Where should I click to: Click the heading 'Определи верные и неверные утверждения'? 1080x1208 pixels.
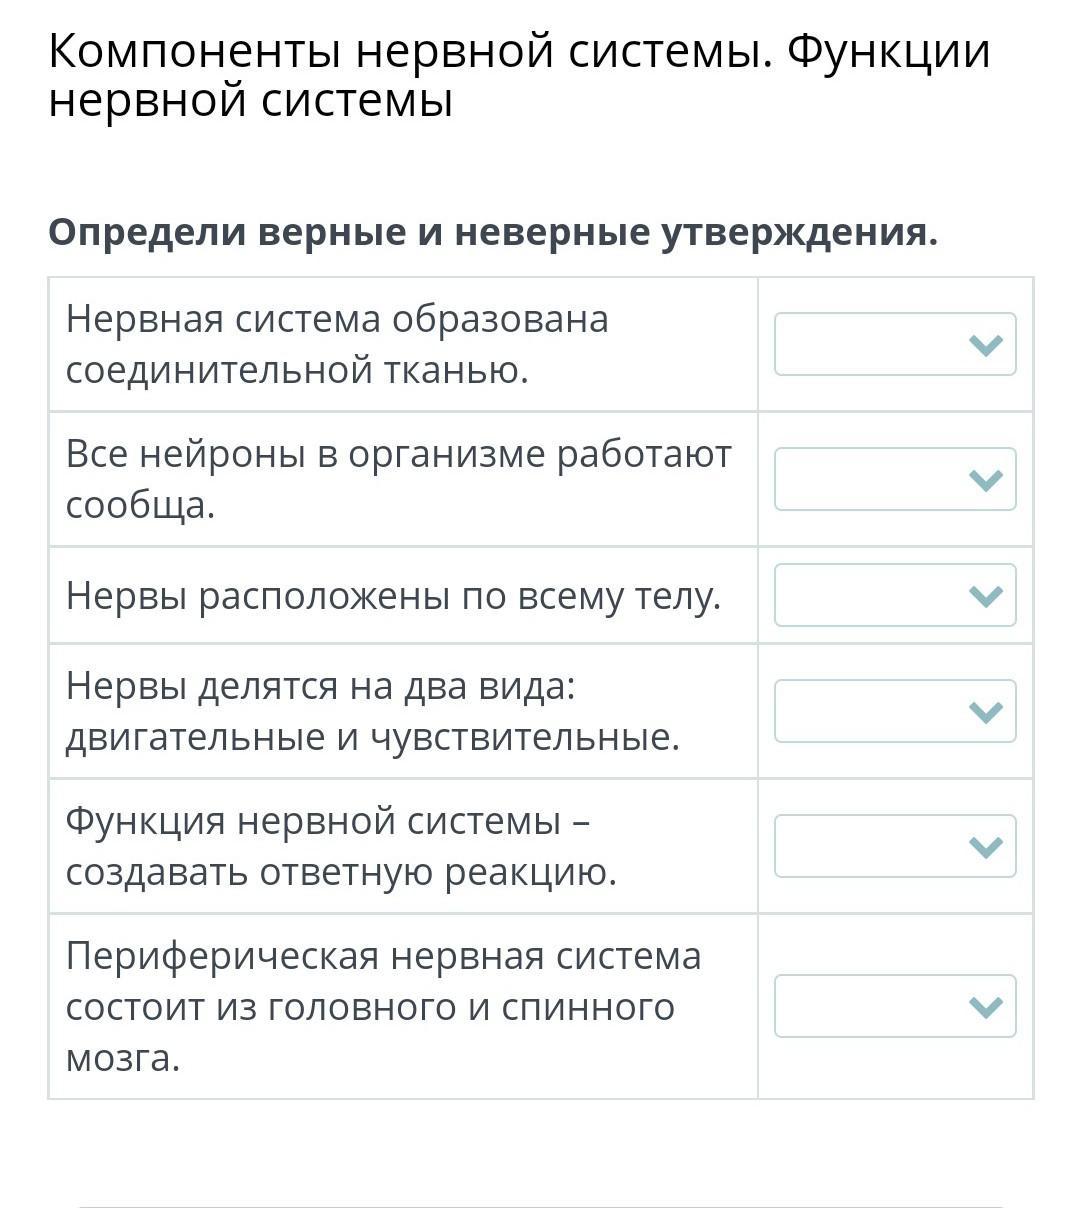[x=493, y=232]
